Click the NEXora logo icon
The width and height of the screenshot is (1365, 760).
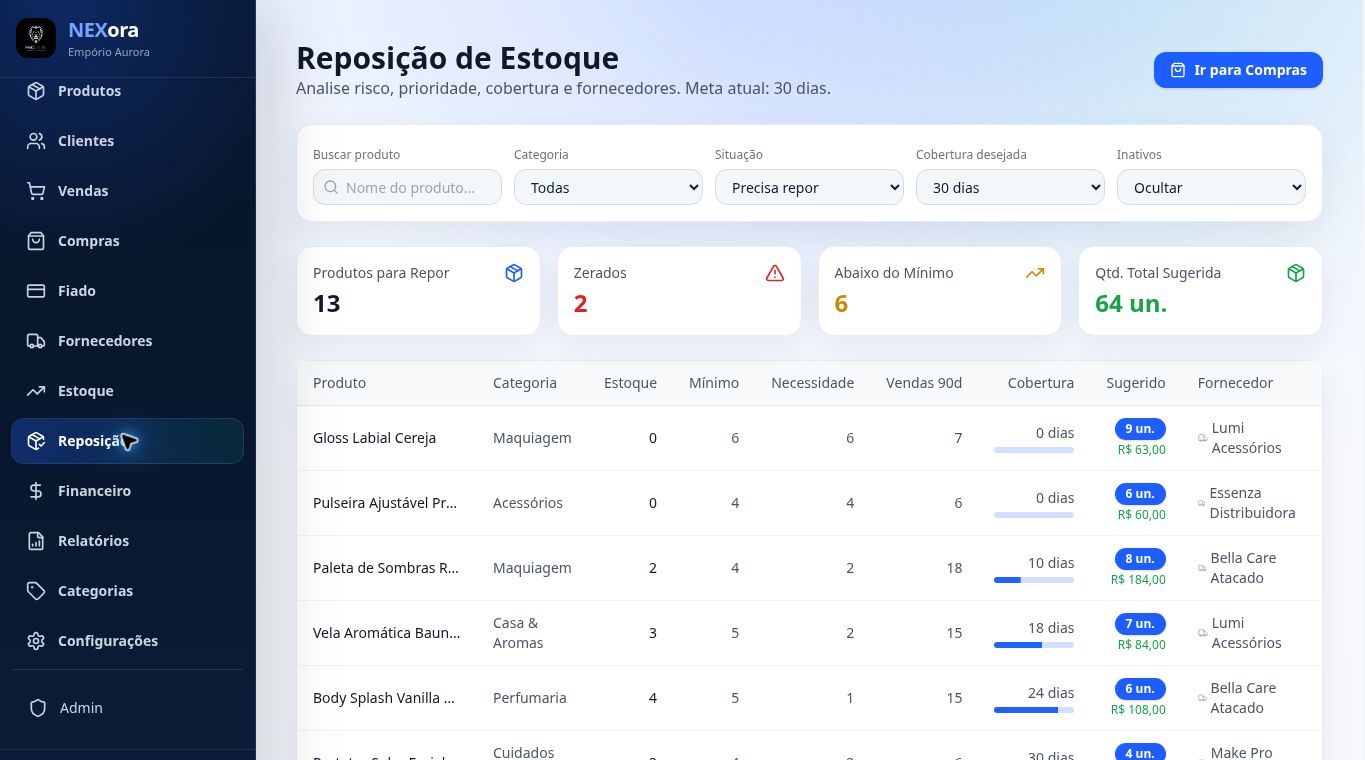pyautogui.click(x=36, y=38)
